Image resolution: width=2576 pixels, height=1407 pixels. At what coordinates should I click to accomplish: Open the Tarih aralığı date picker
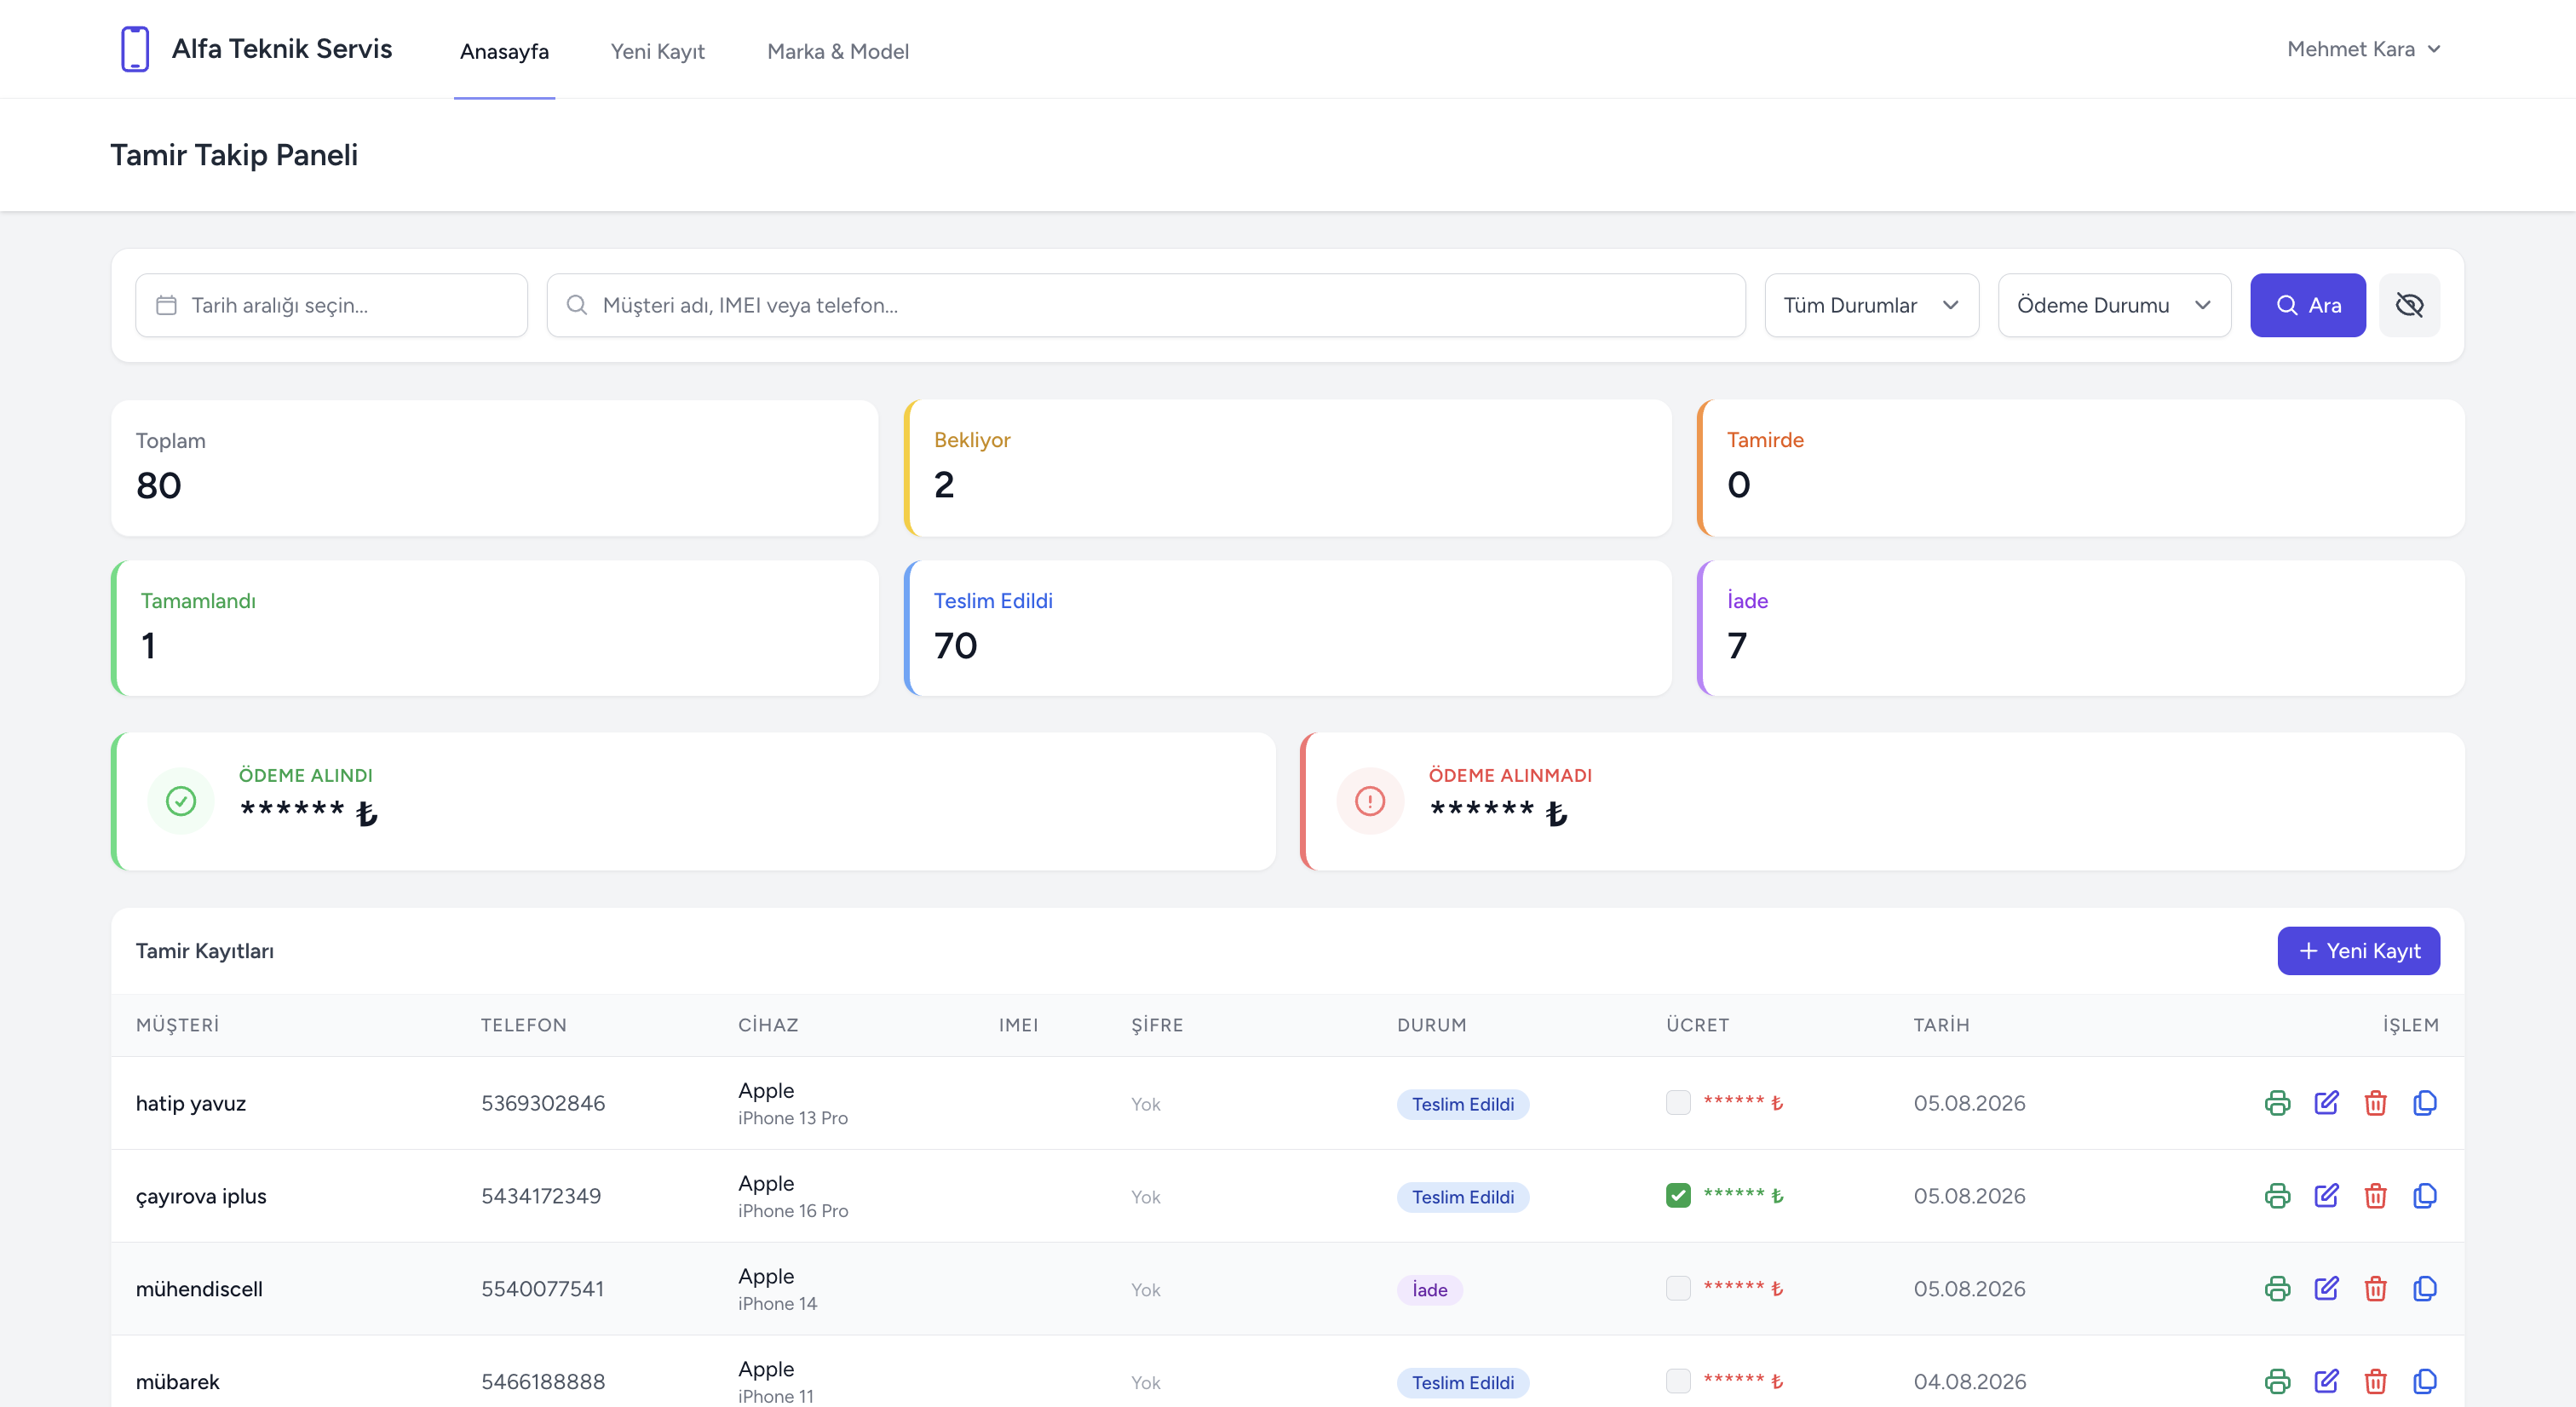click(x=331, y=305)
